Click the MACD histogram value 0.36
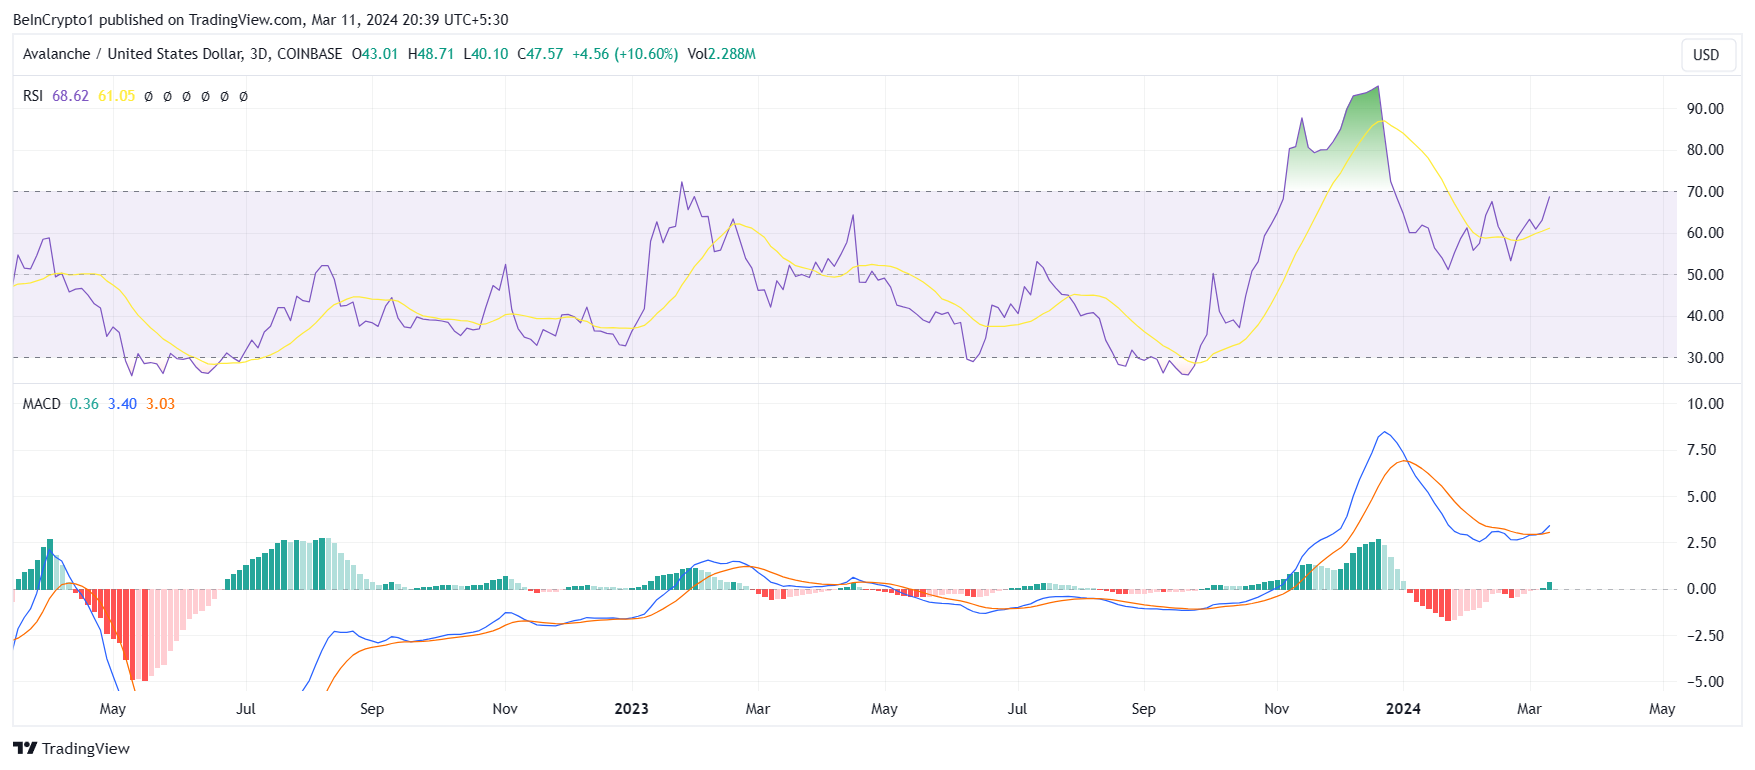 click(84, 404)
